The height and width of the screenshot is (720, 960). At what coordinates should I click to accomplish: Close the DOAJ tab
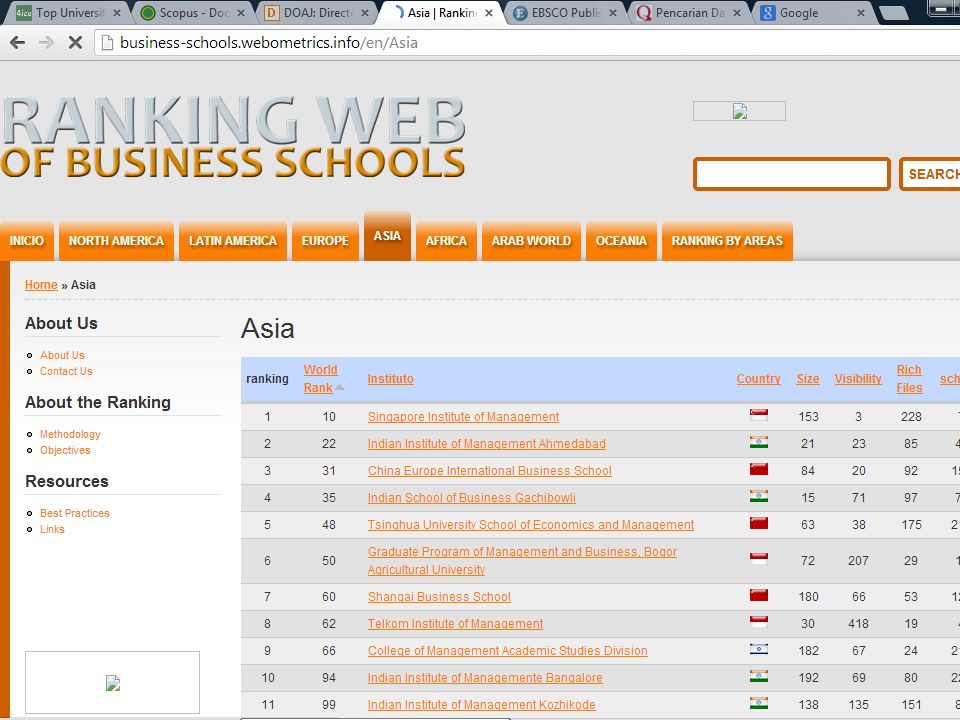(x=365, y=13)
